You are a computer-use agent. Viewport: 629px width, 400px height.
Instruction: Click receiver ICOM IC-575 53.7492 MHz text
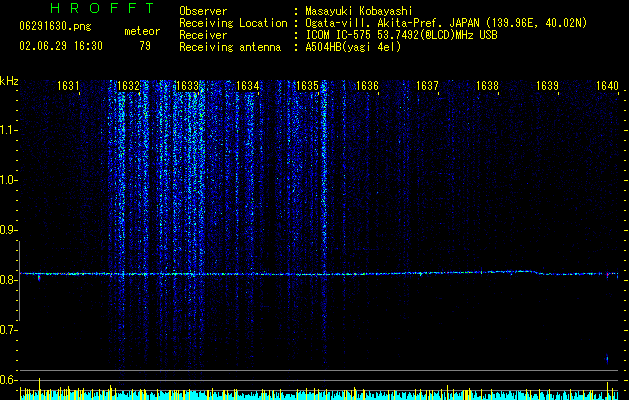point(401,35)
